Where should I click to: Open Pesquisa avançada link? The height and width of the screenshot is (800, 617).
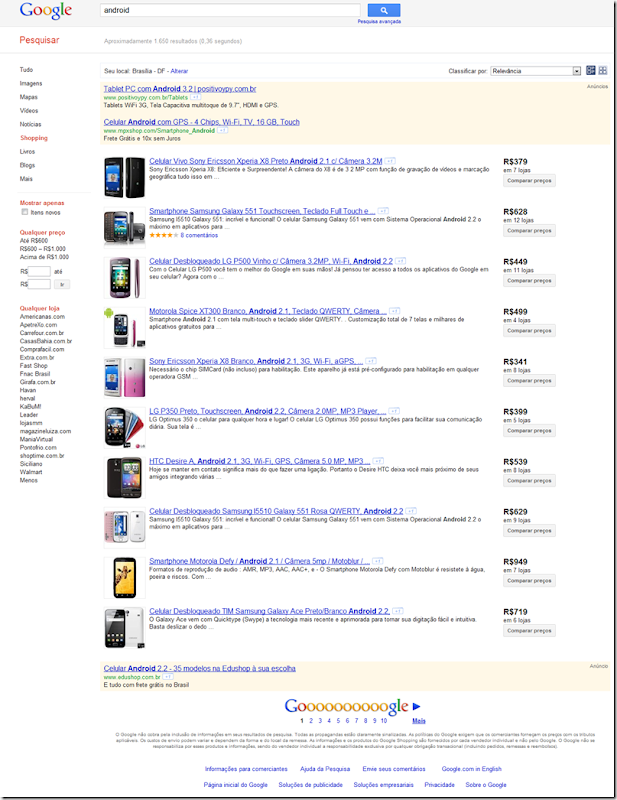point(379,22)
